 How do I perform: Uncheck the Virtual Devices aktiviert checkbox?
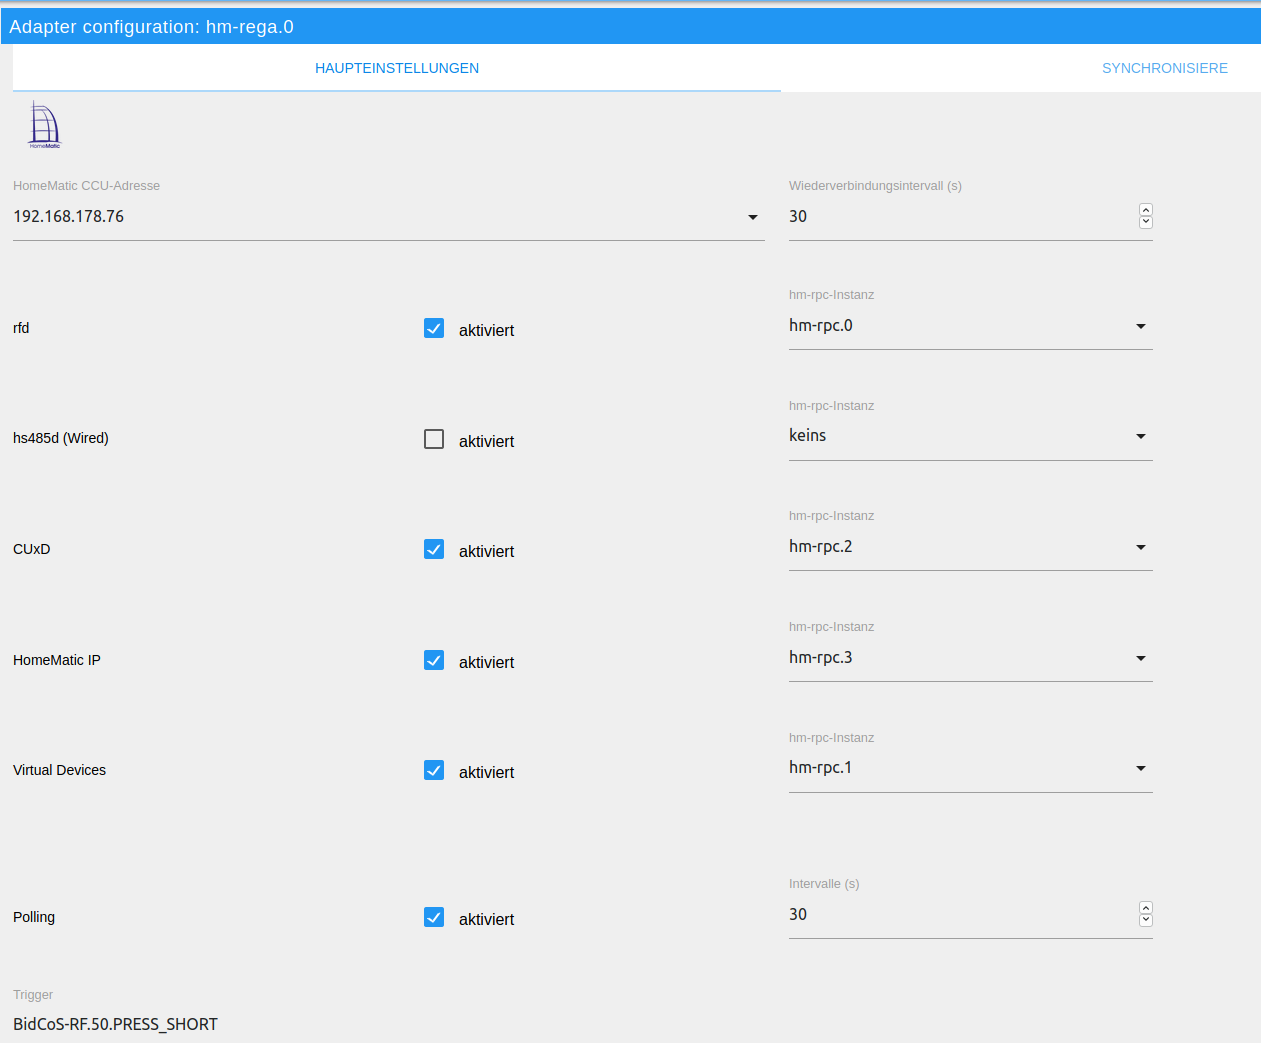tap(434, 770)
